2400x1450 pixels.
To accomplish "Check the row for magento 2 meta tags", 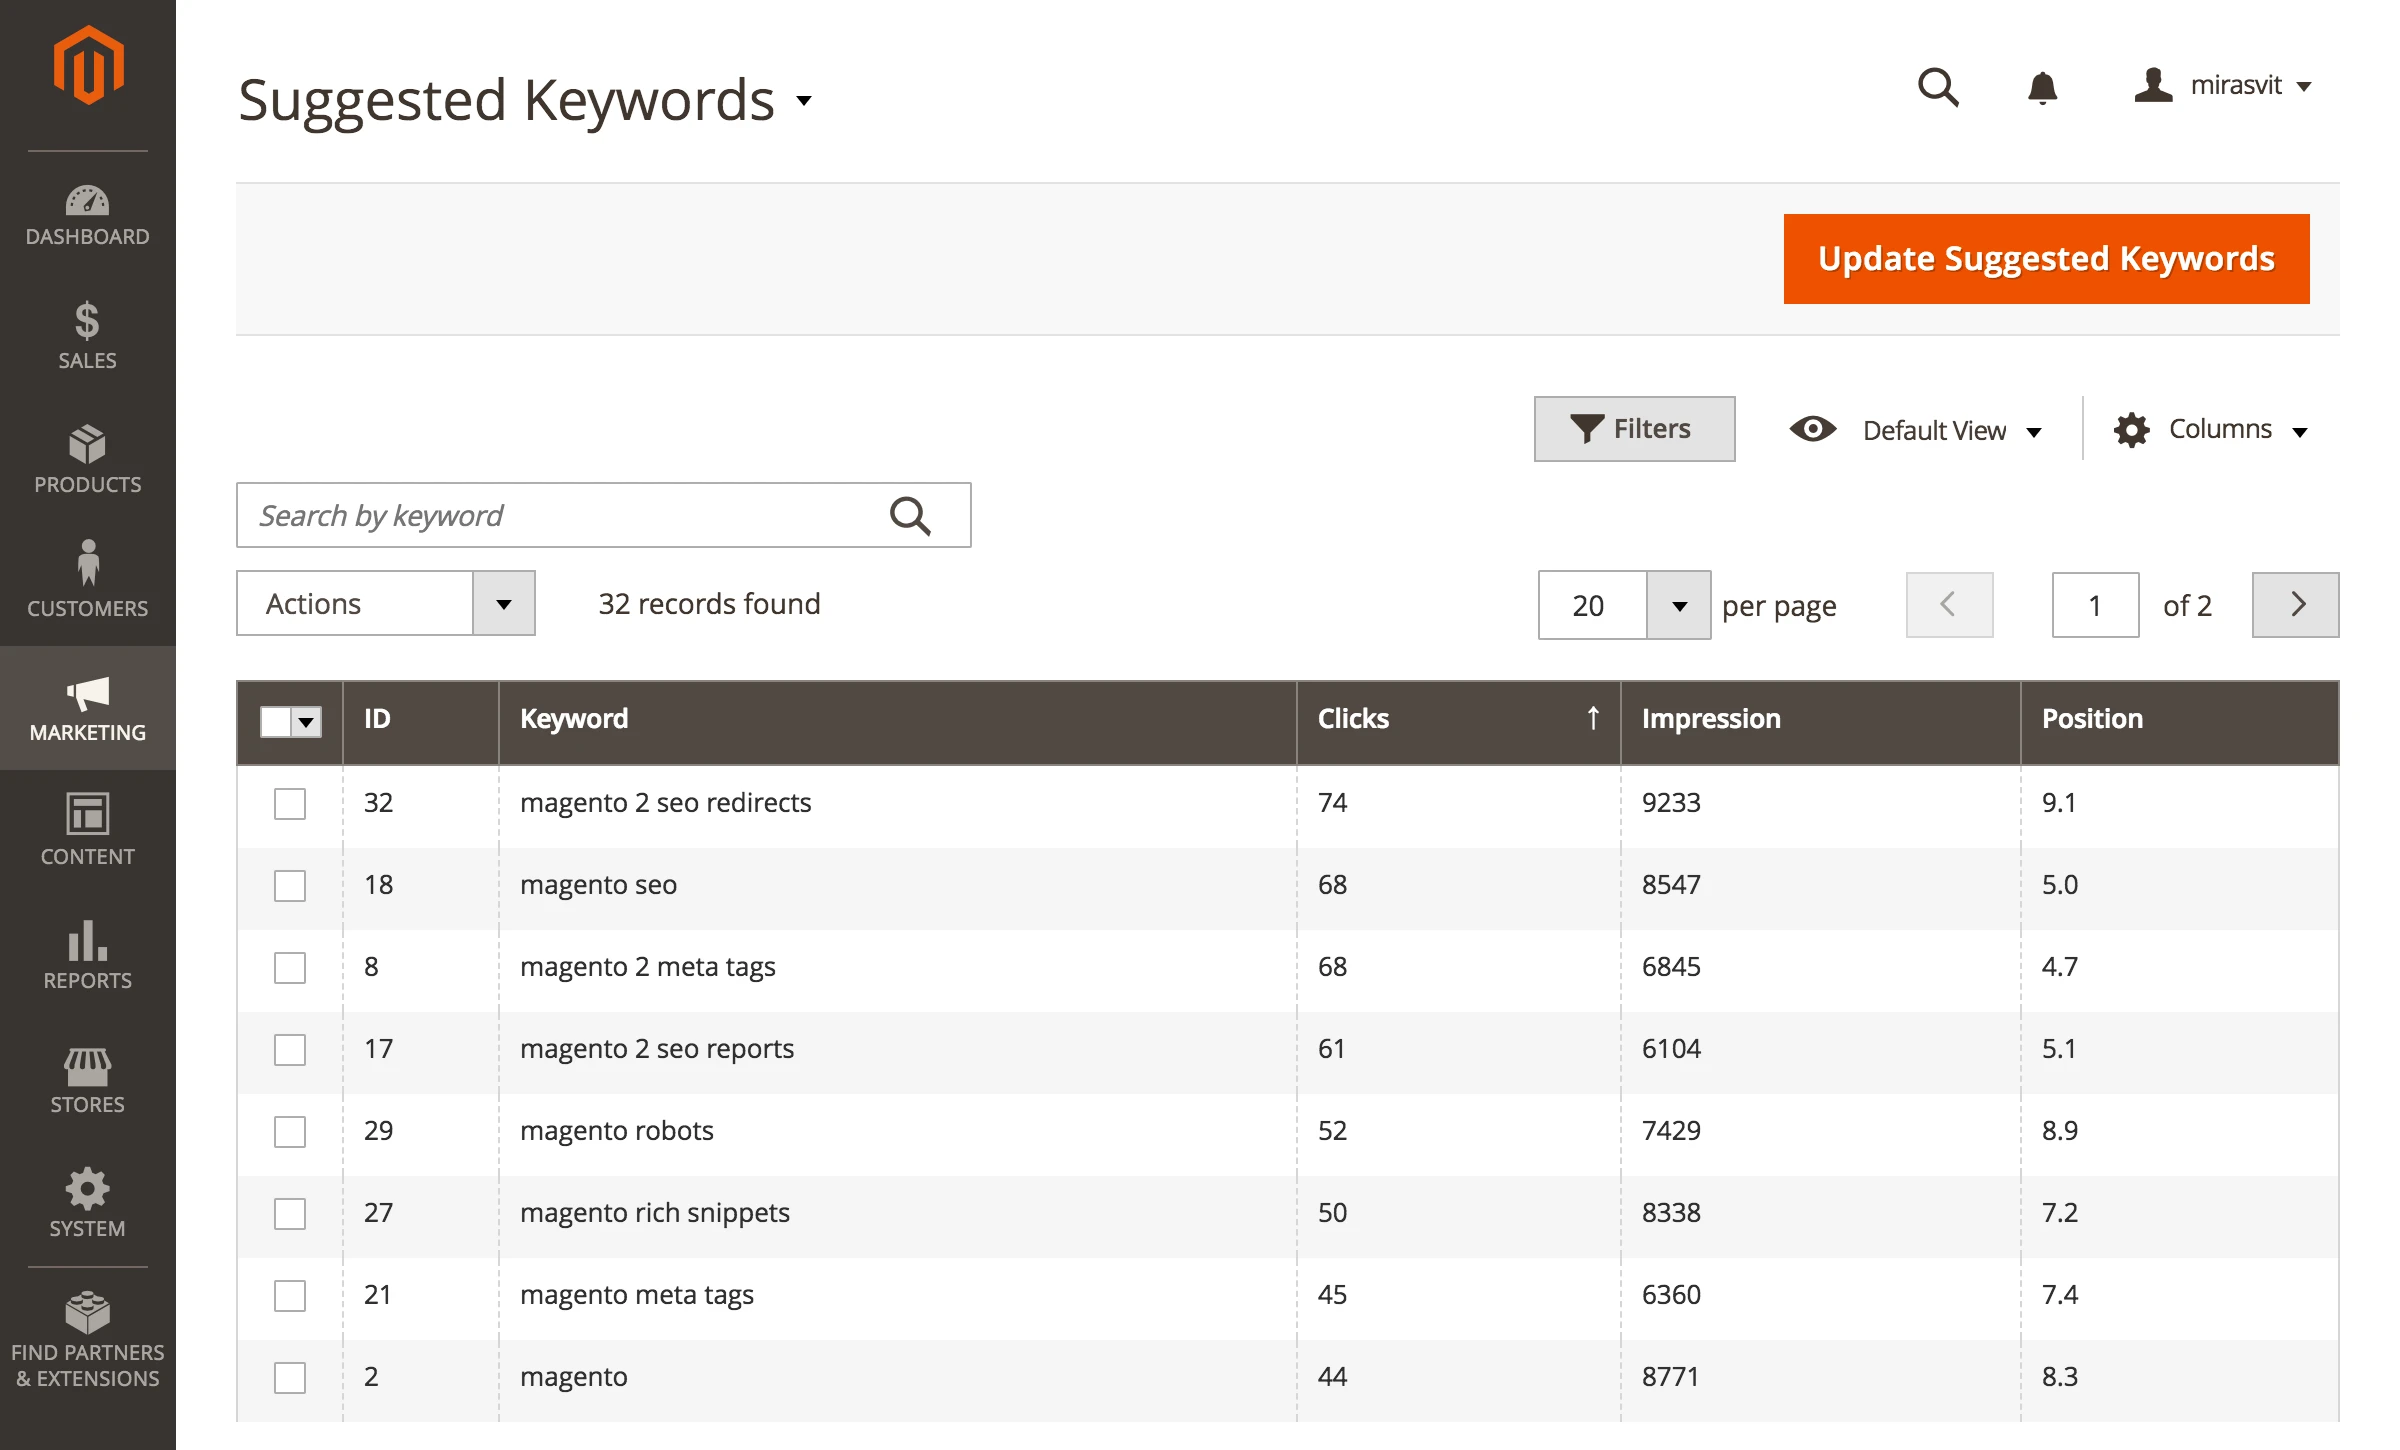I will click(290, 967).
